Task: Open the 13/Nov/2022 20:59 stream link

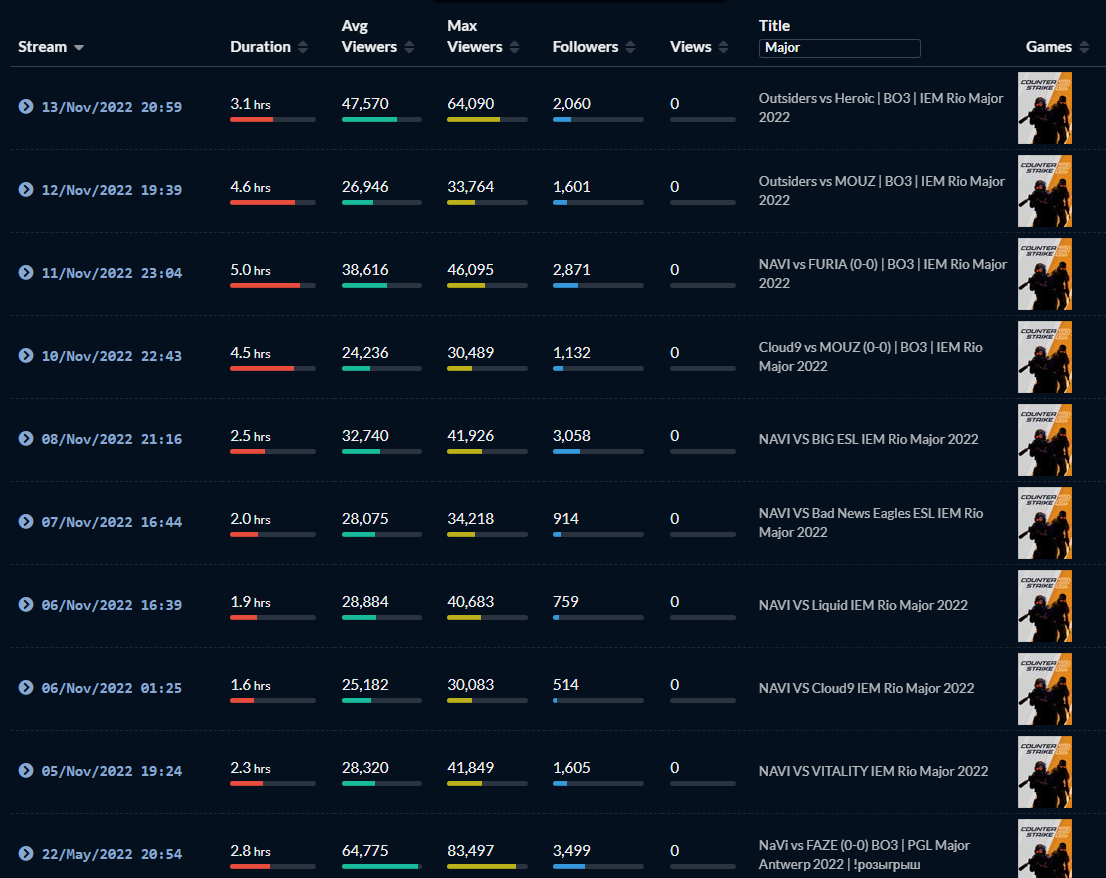Action: point(111,107)
